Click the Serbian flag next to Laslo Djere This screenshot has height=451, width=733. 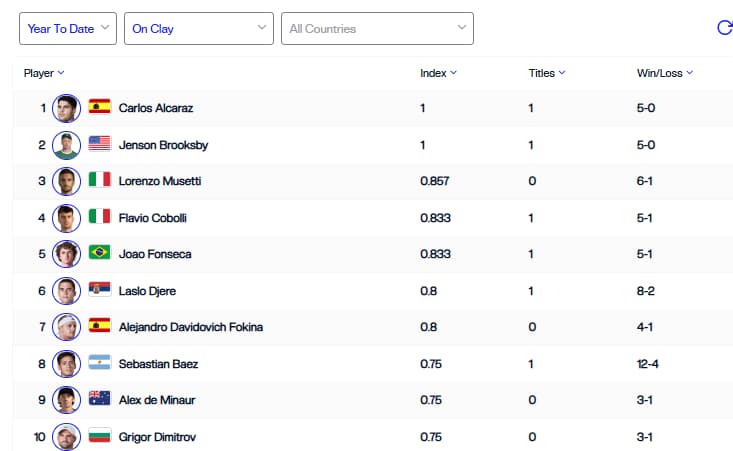tap(100, 289)
